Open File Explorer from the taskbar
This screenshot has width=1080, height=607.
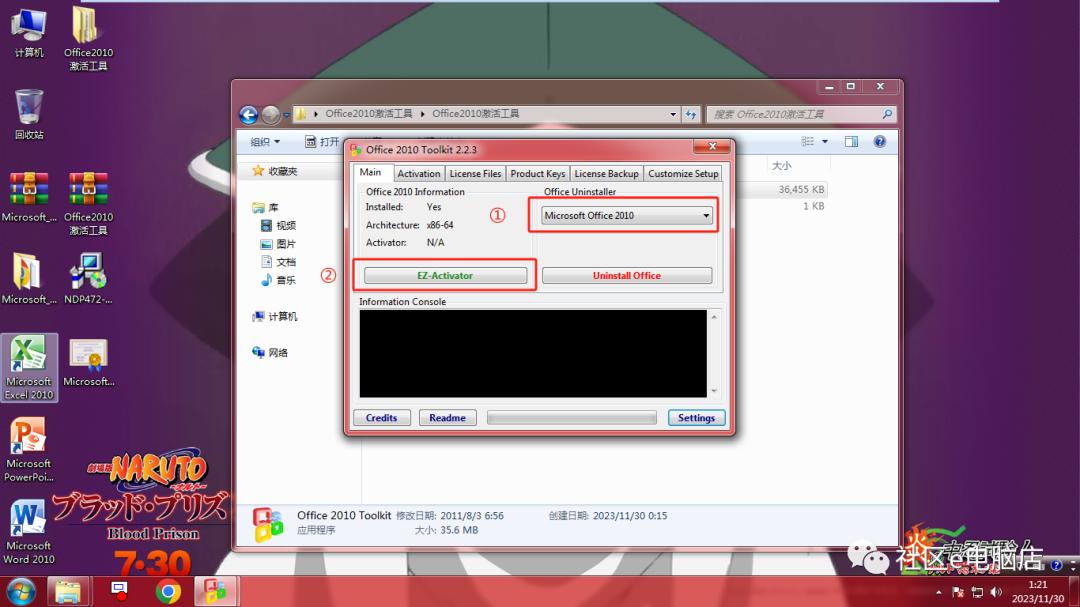[x=68, y=592]
